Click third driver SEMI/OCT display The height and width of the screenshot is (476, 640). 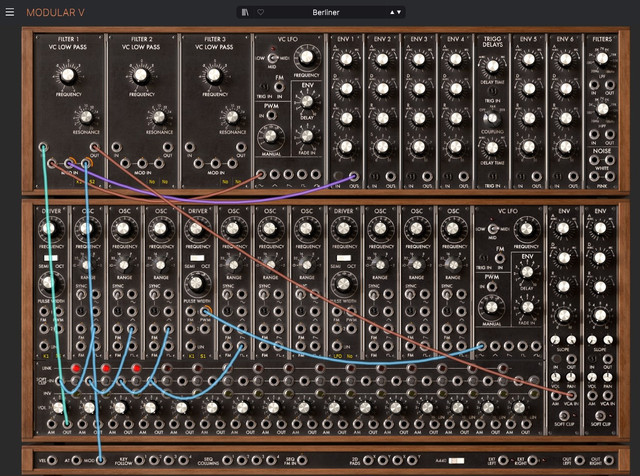344,258
